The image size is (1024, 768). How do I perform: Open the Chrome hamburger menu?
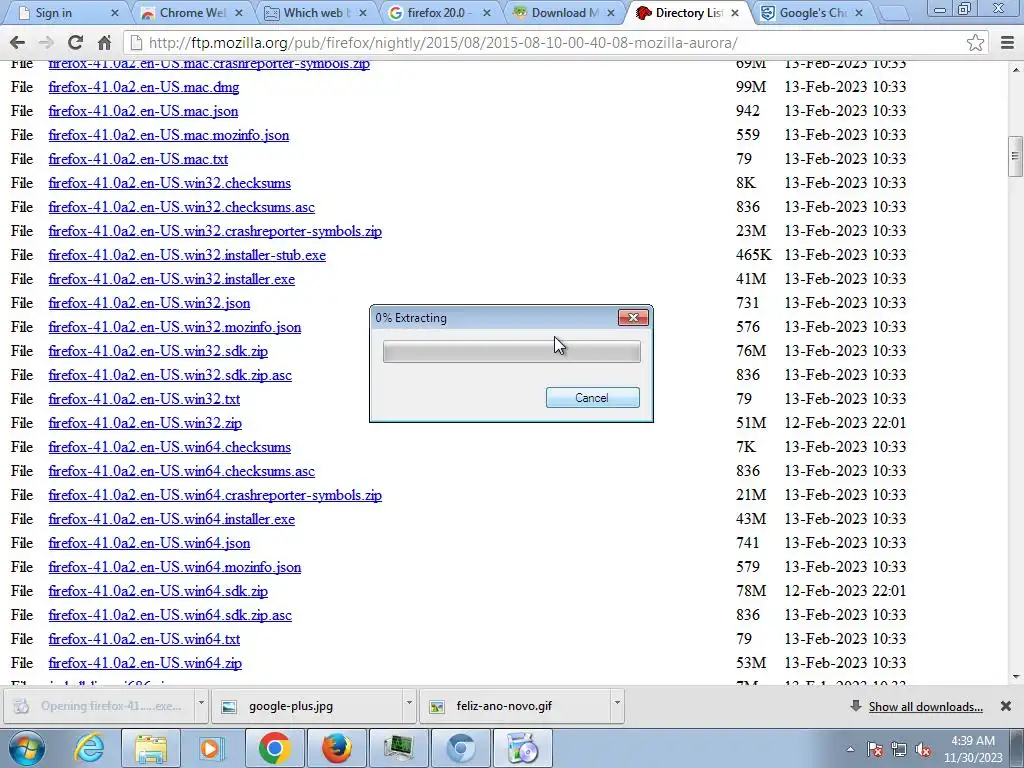(1008, 43)
